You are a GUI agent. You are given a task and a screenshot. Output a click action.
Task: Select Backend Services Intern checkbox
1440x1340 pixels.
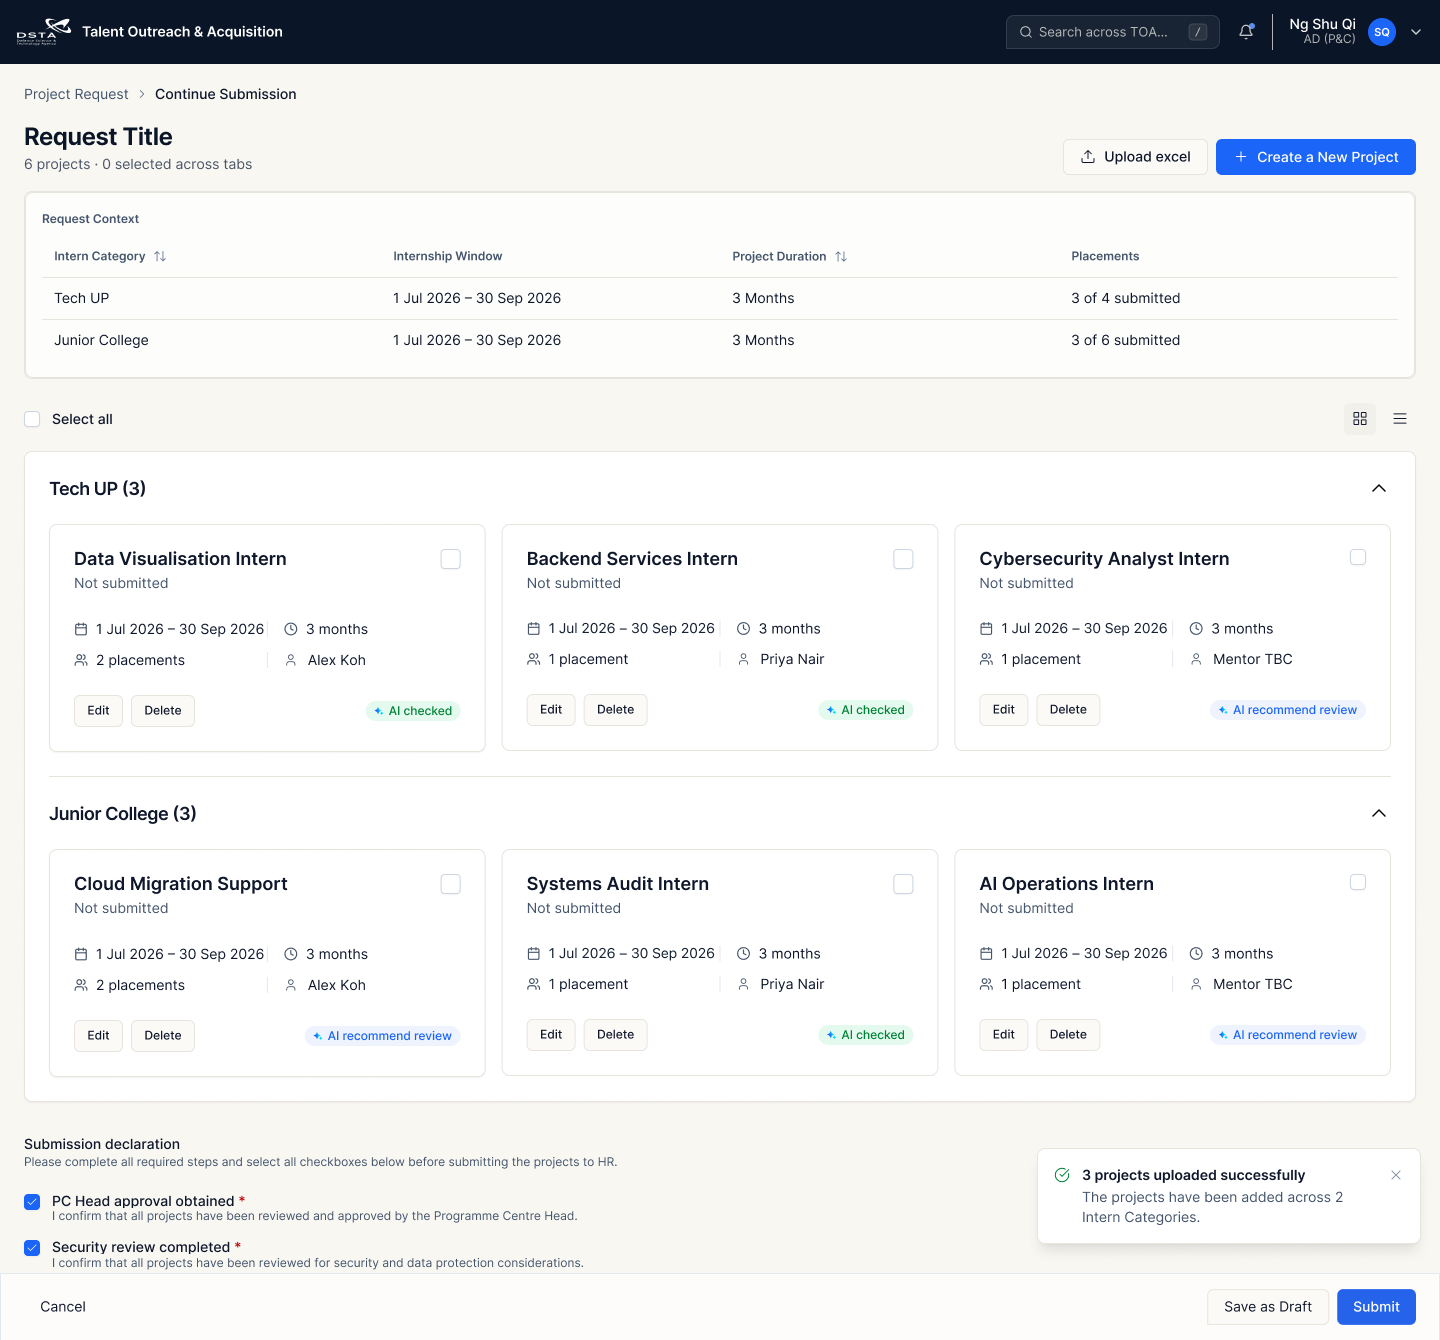pyautogui.click(x=903, y=559)
